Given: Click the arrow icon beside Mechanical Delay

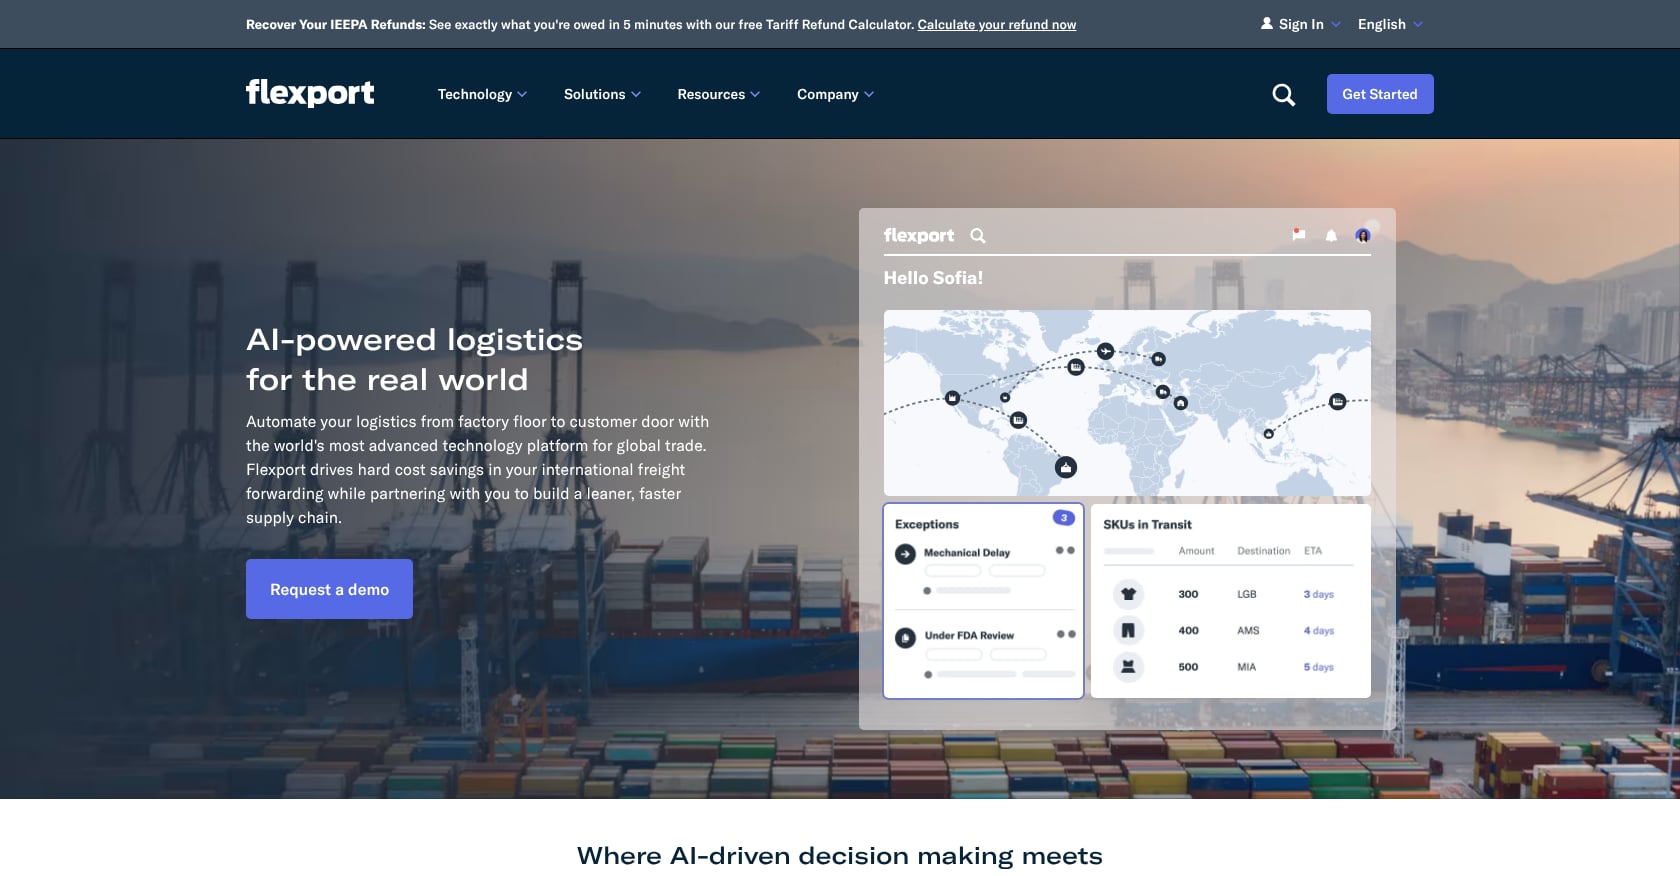Looking at the screenshot, I should (905, 553).
